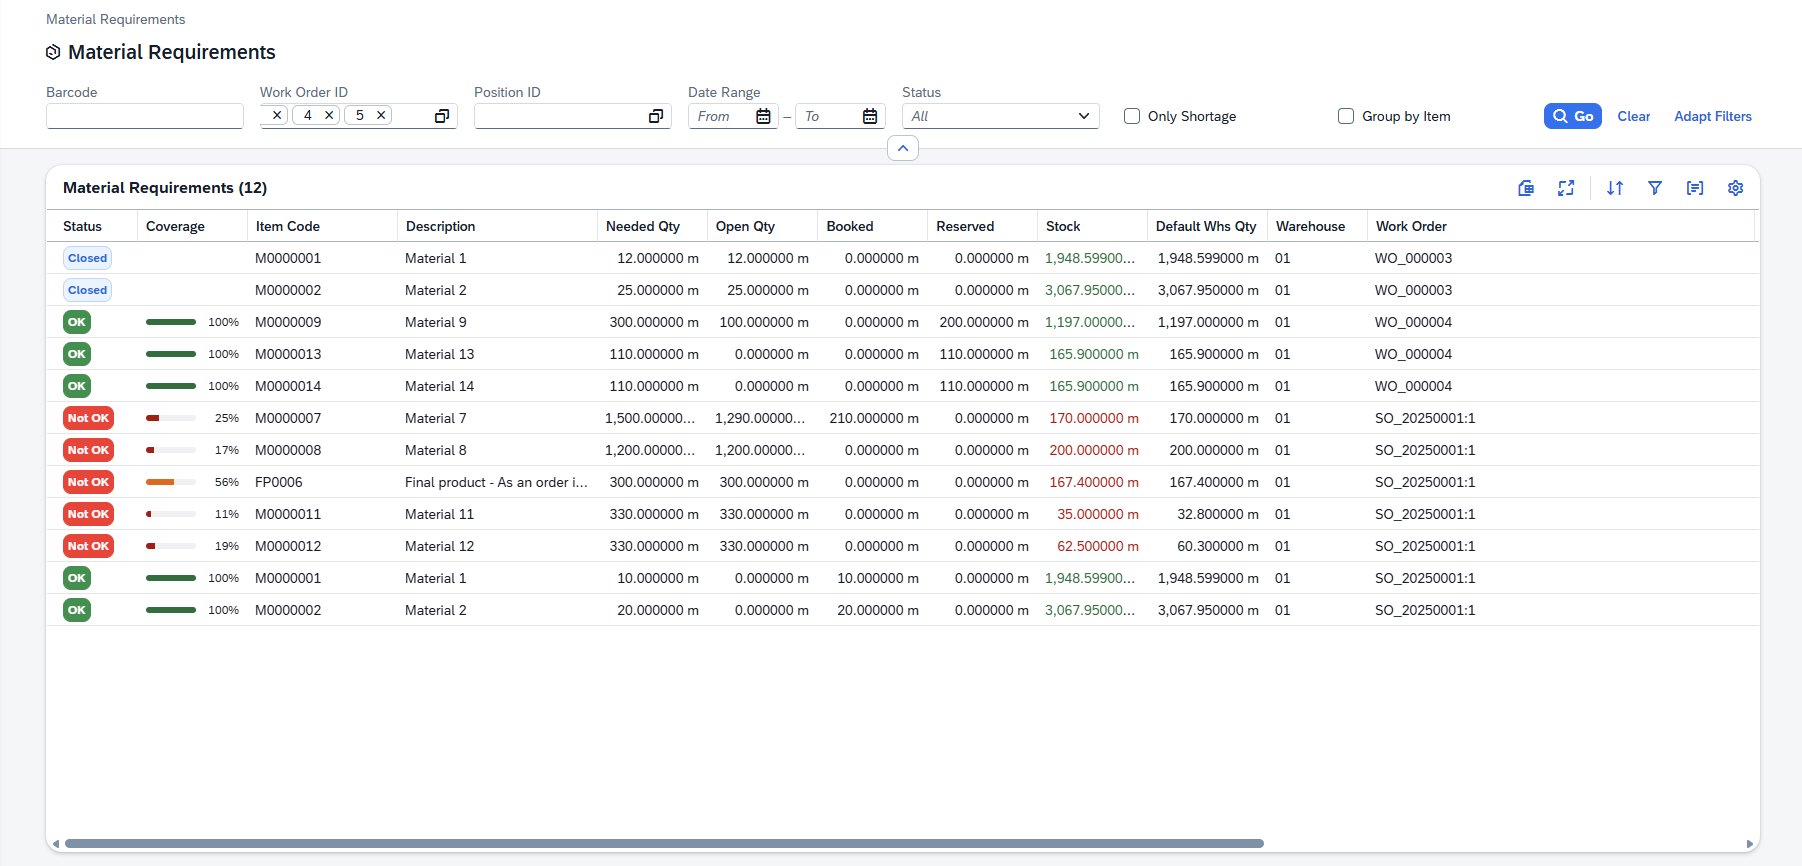The height and width of the screenshot is (866, 1802).
Task: Click stock value 35.000000 m
Action: [x=1098, y=514]
